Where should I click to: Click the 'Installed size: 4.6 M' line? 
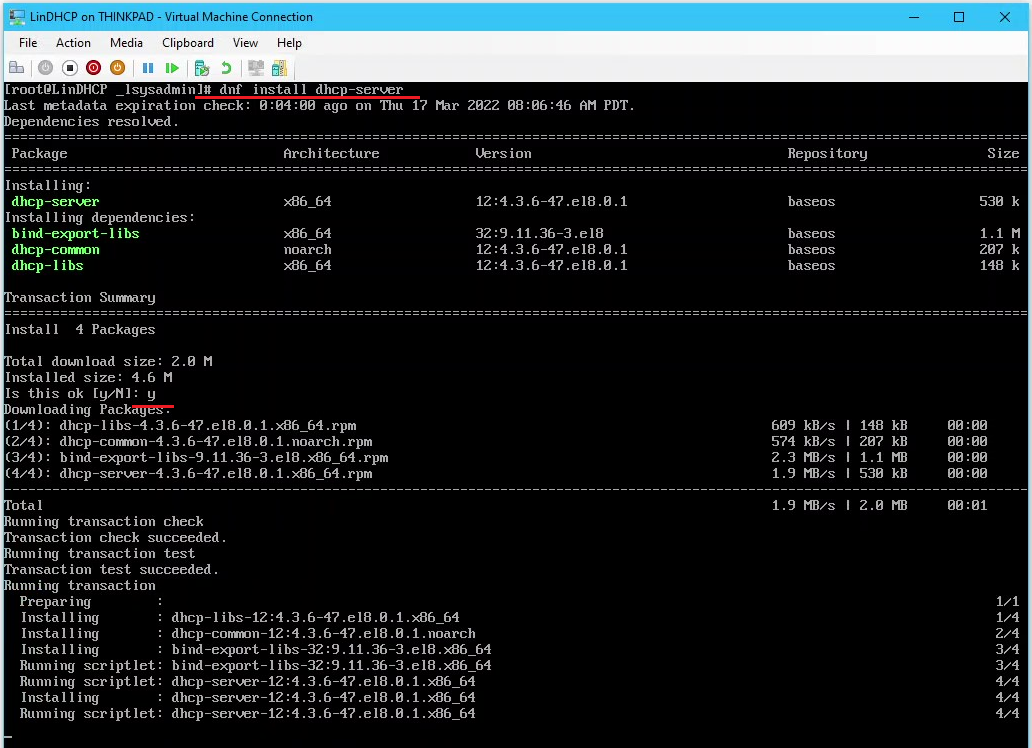coord(88,377)
